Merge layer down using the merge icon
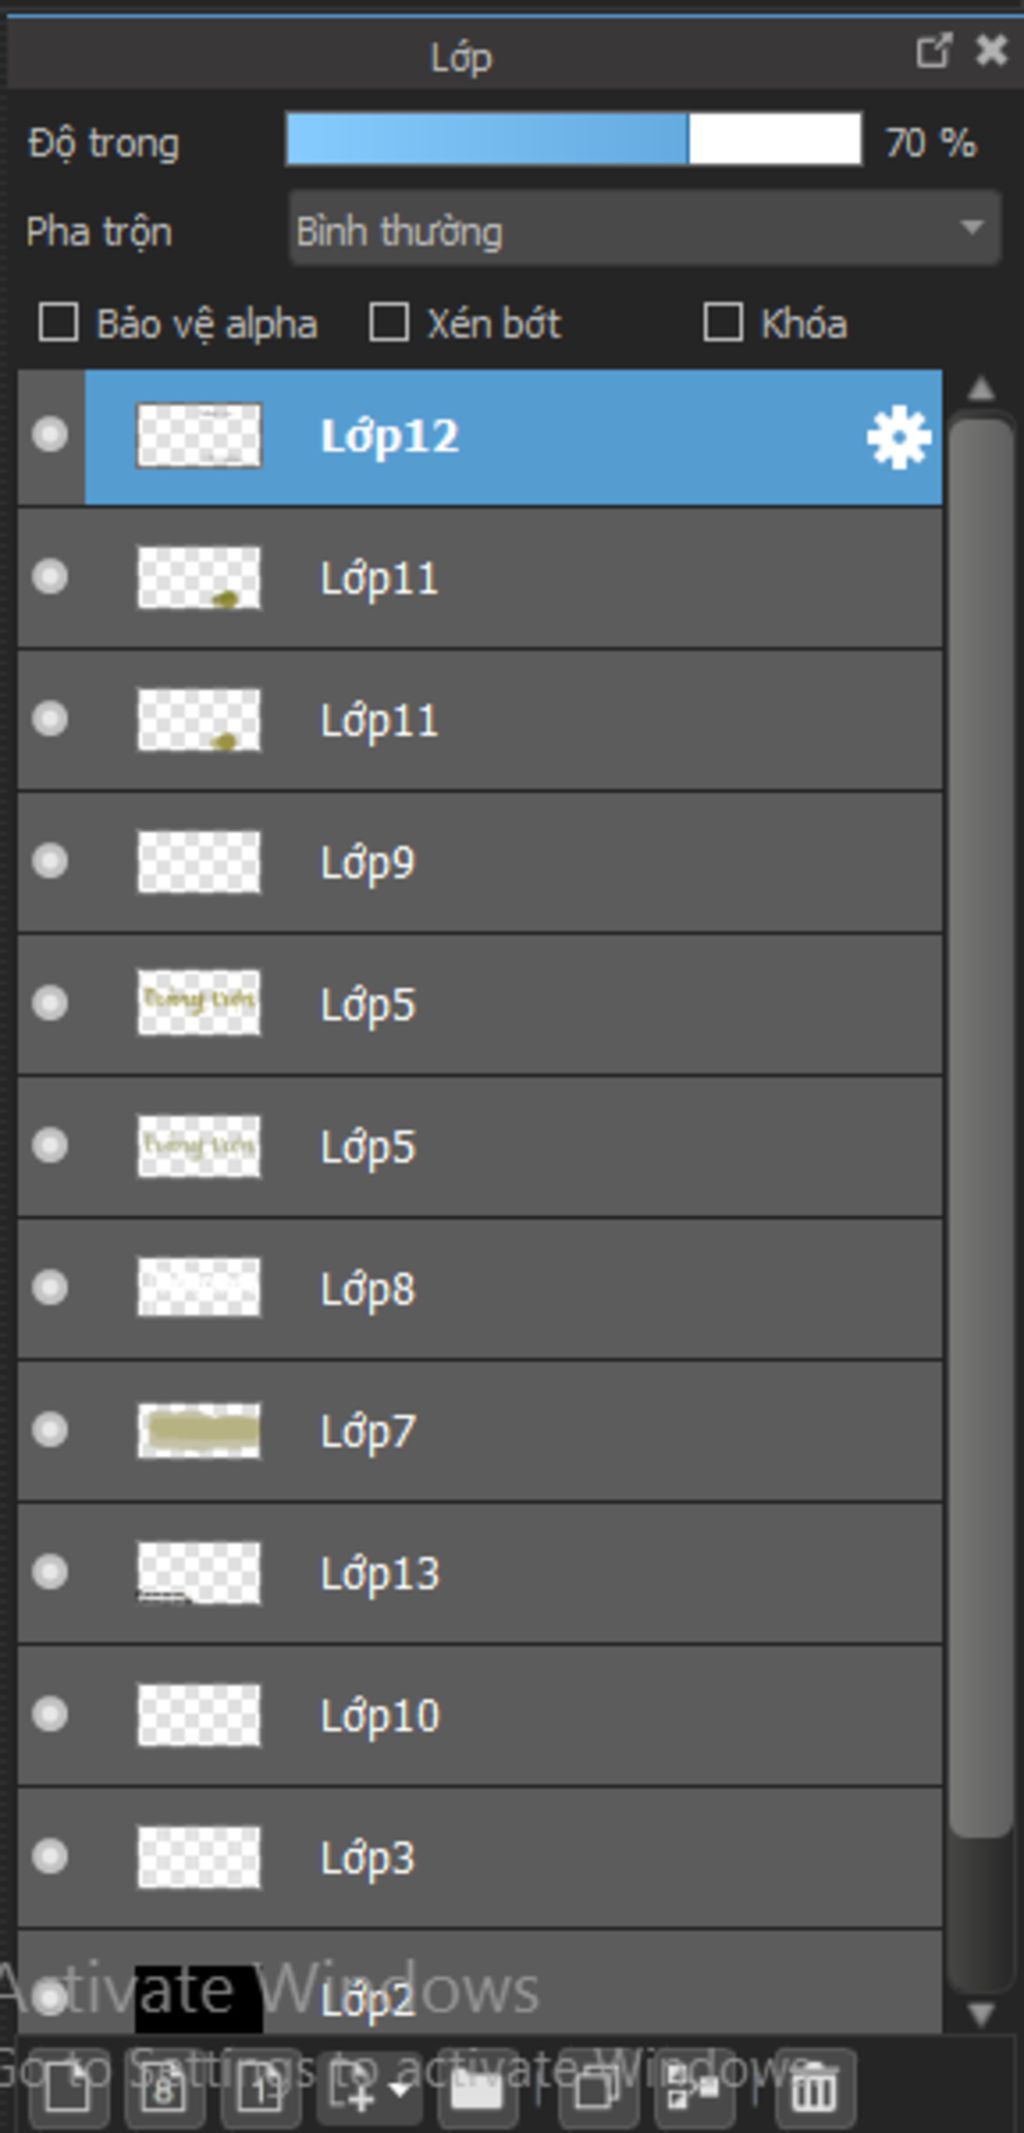The height and width of the screenshot is (2133, 1024). [692, 2087]
